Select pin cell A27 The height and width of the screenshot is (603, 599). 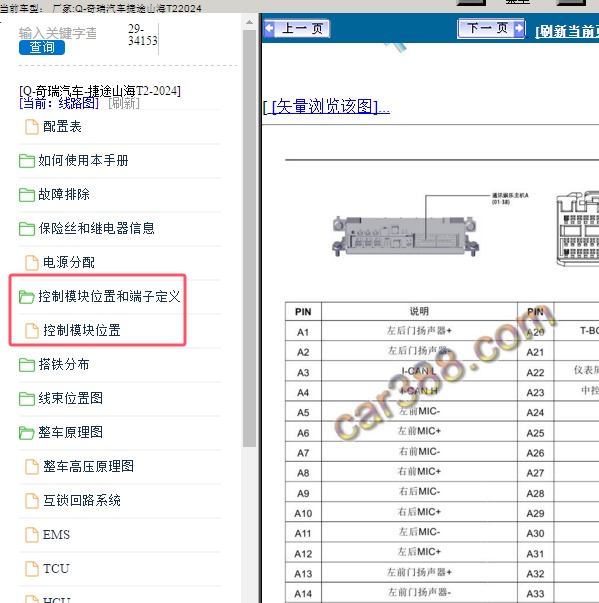click(536, 473)
